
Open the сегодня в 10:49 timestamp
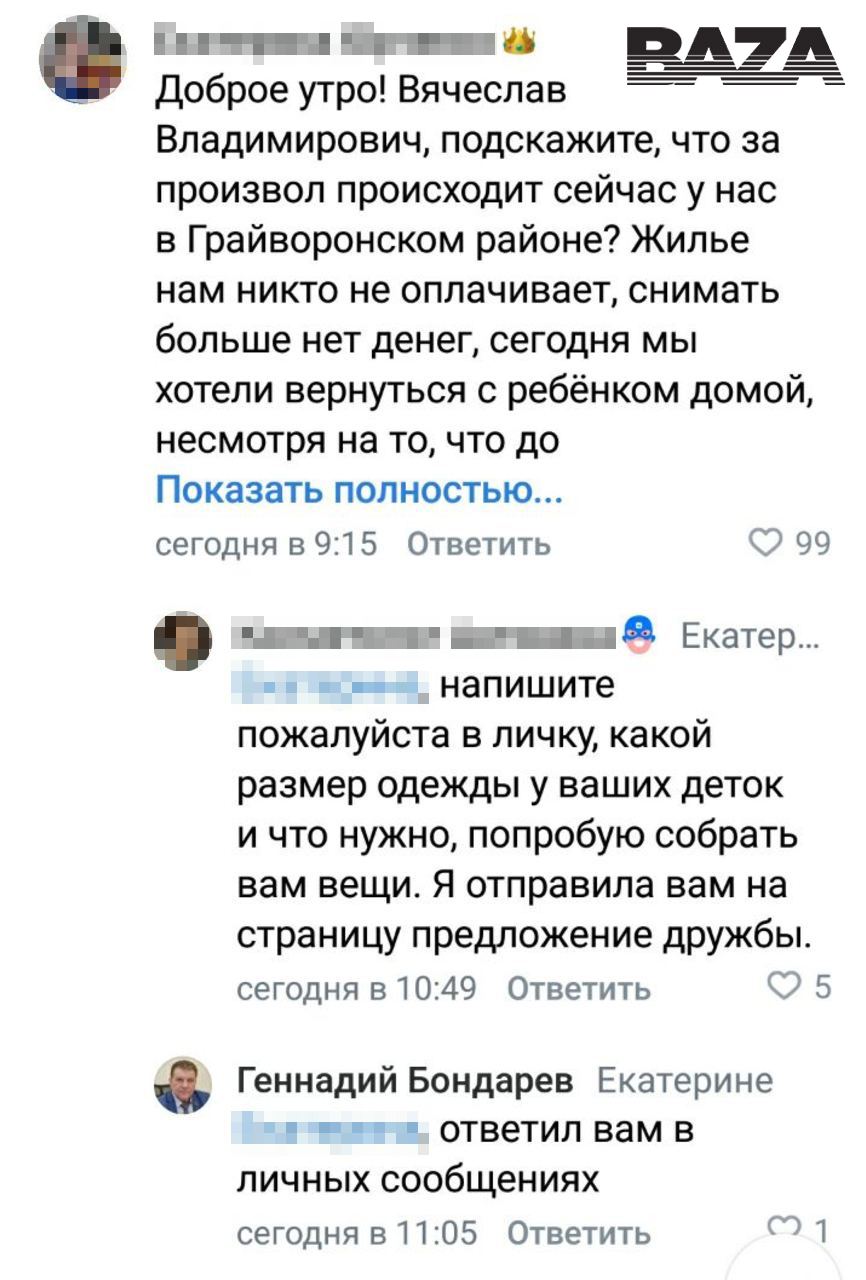click(356, 989)
